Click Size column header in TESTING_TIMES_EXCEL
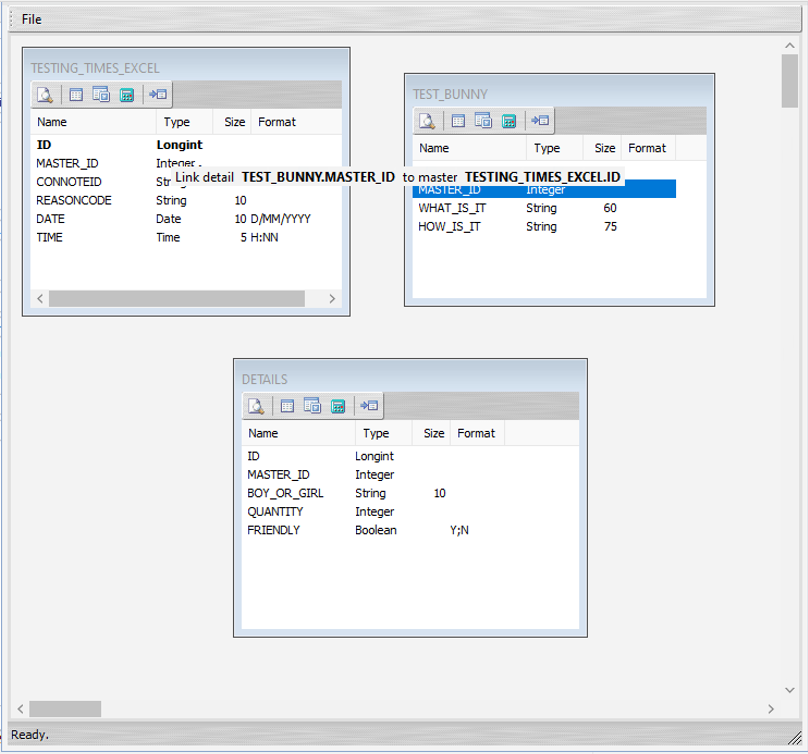 232,122
